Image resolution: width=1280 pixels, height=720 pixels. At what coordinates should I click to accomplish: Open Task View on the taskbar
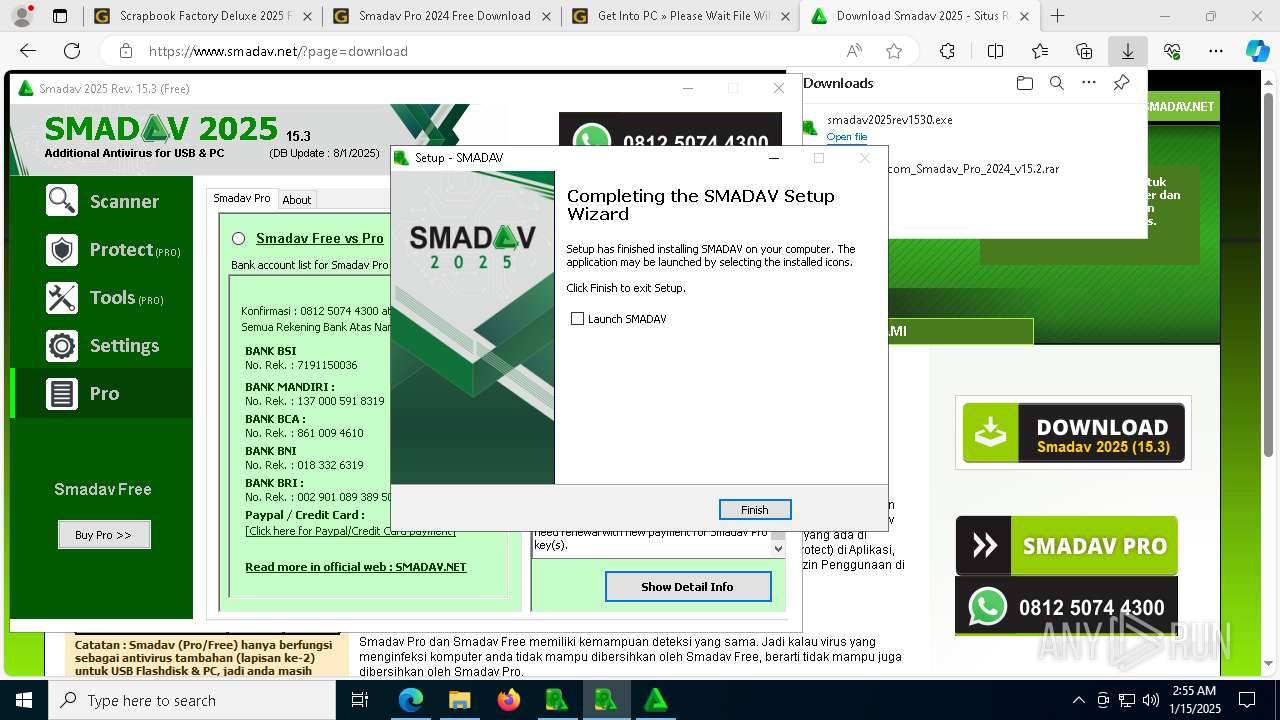point(360,700)
